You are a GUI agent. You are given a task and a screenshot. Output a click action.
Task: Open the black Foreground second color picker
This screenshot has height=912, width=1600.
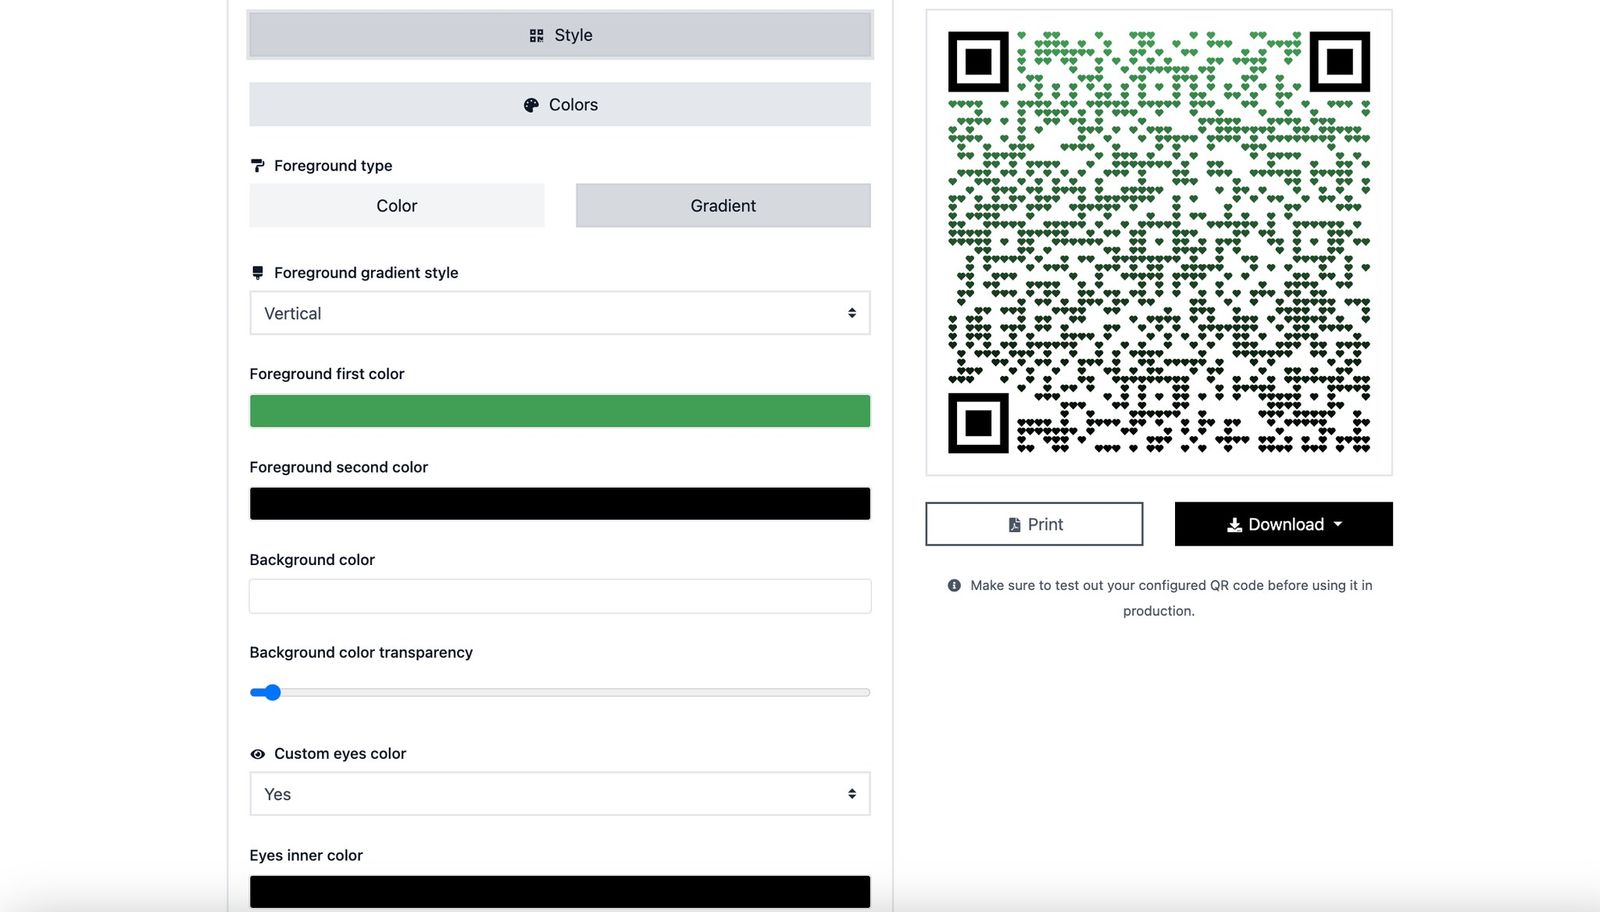point(560,503)
